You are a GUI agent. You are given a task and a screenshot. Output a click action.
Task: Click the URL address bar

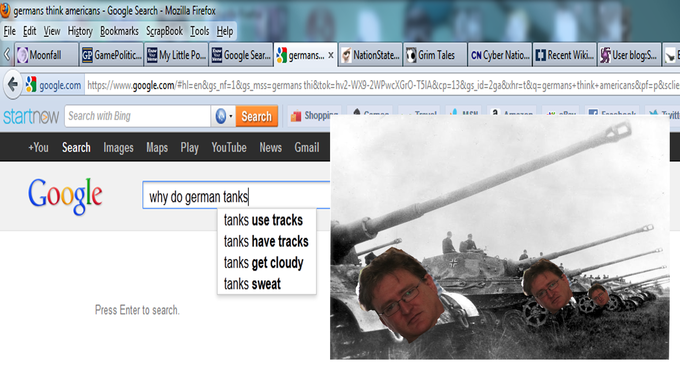coord(382,85)
